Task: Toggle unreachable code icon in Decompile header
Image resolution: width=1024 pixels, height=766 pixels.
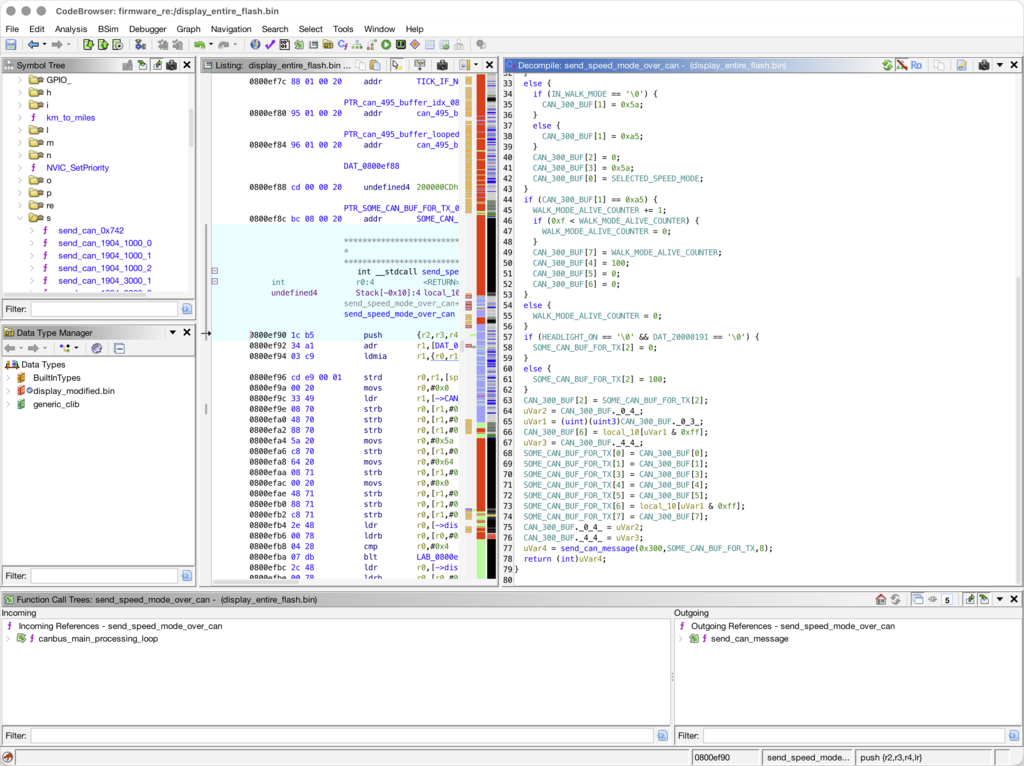Action: coord(902,65)
